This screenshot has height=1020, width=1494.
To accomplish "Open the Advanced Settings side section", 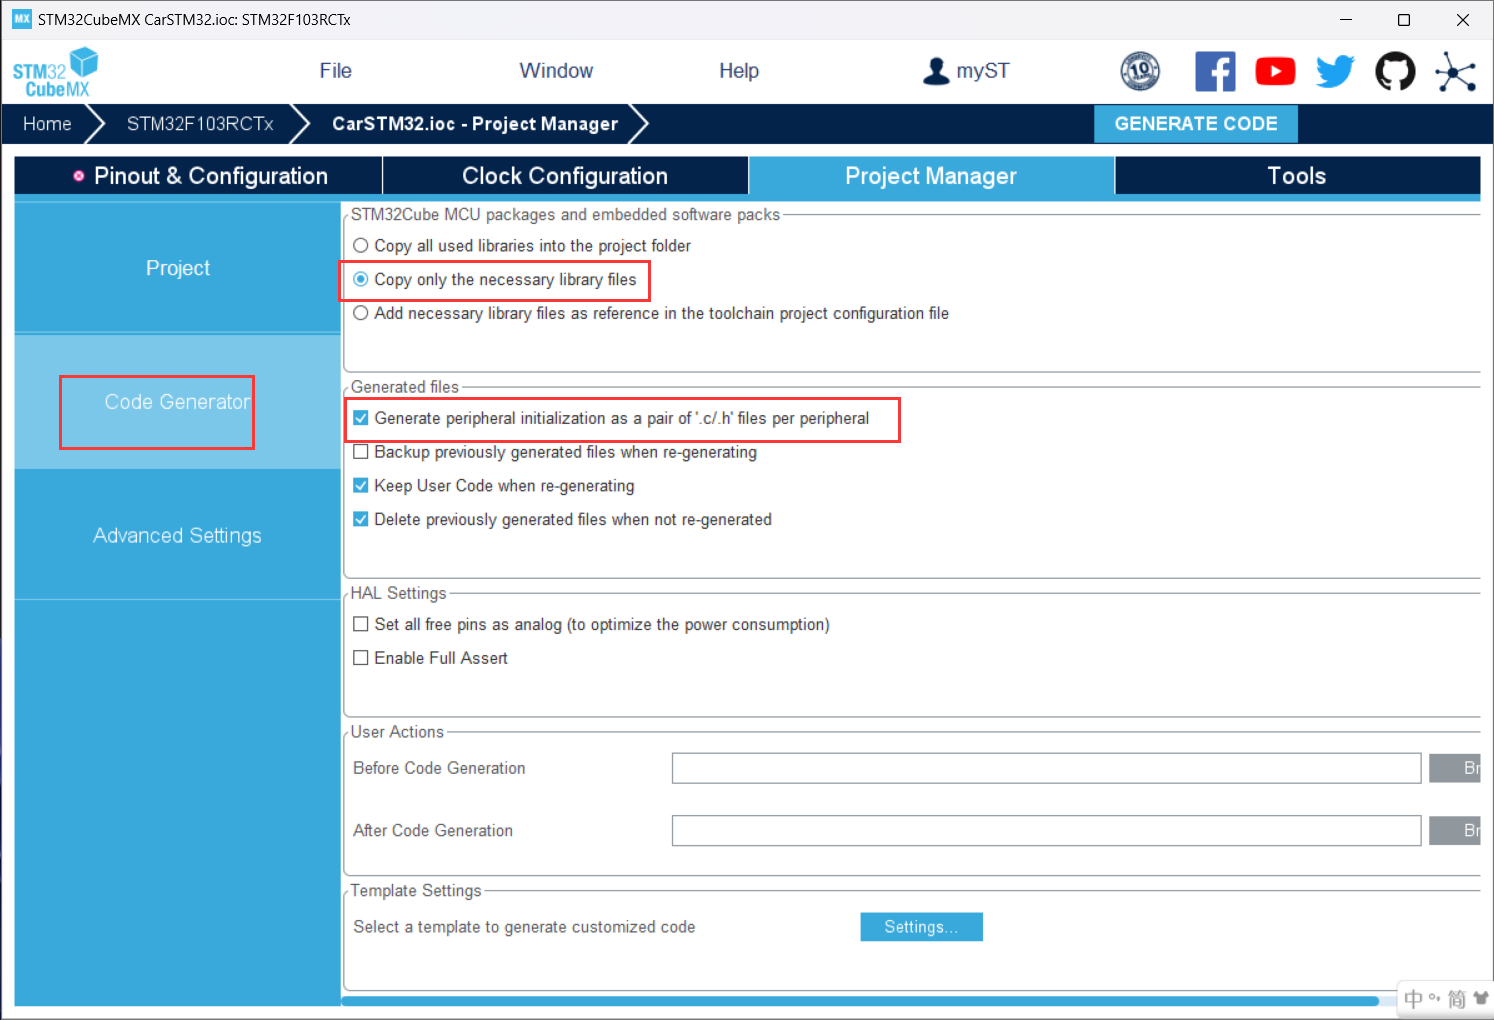I will [178, 536].
